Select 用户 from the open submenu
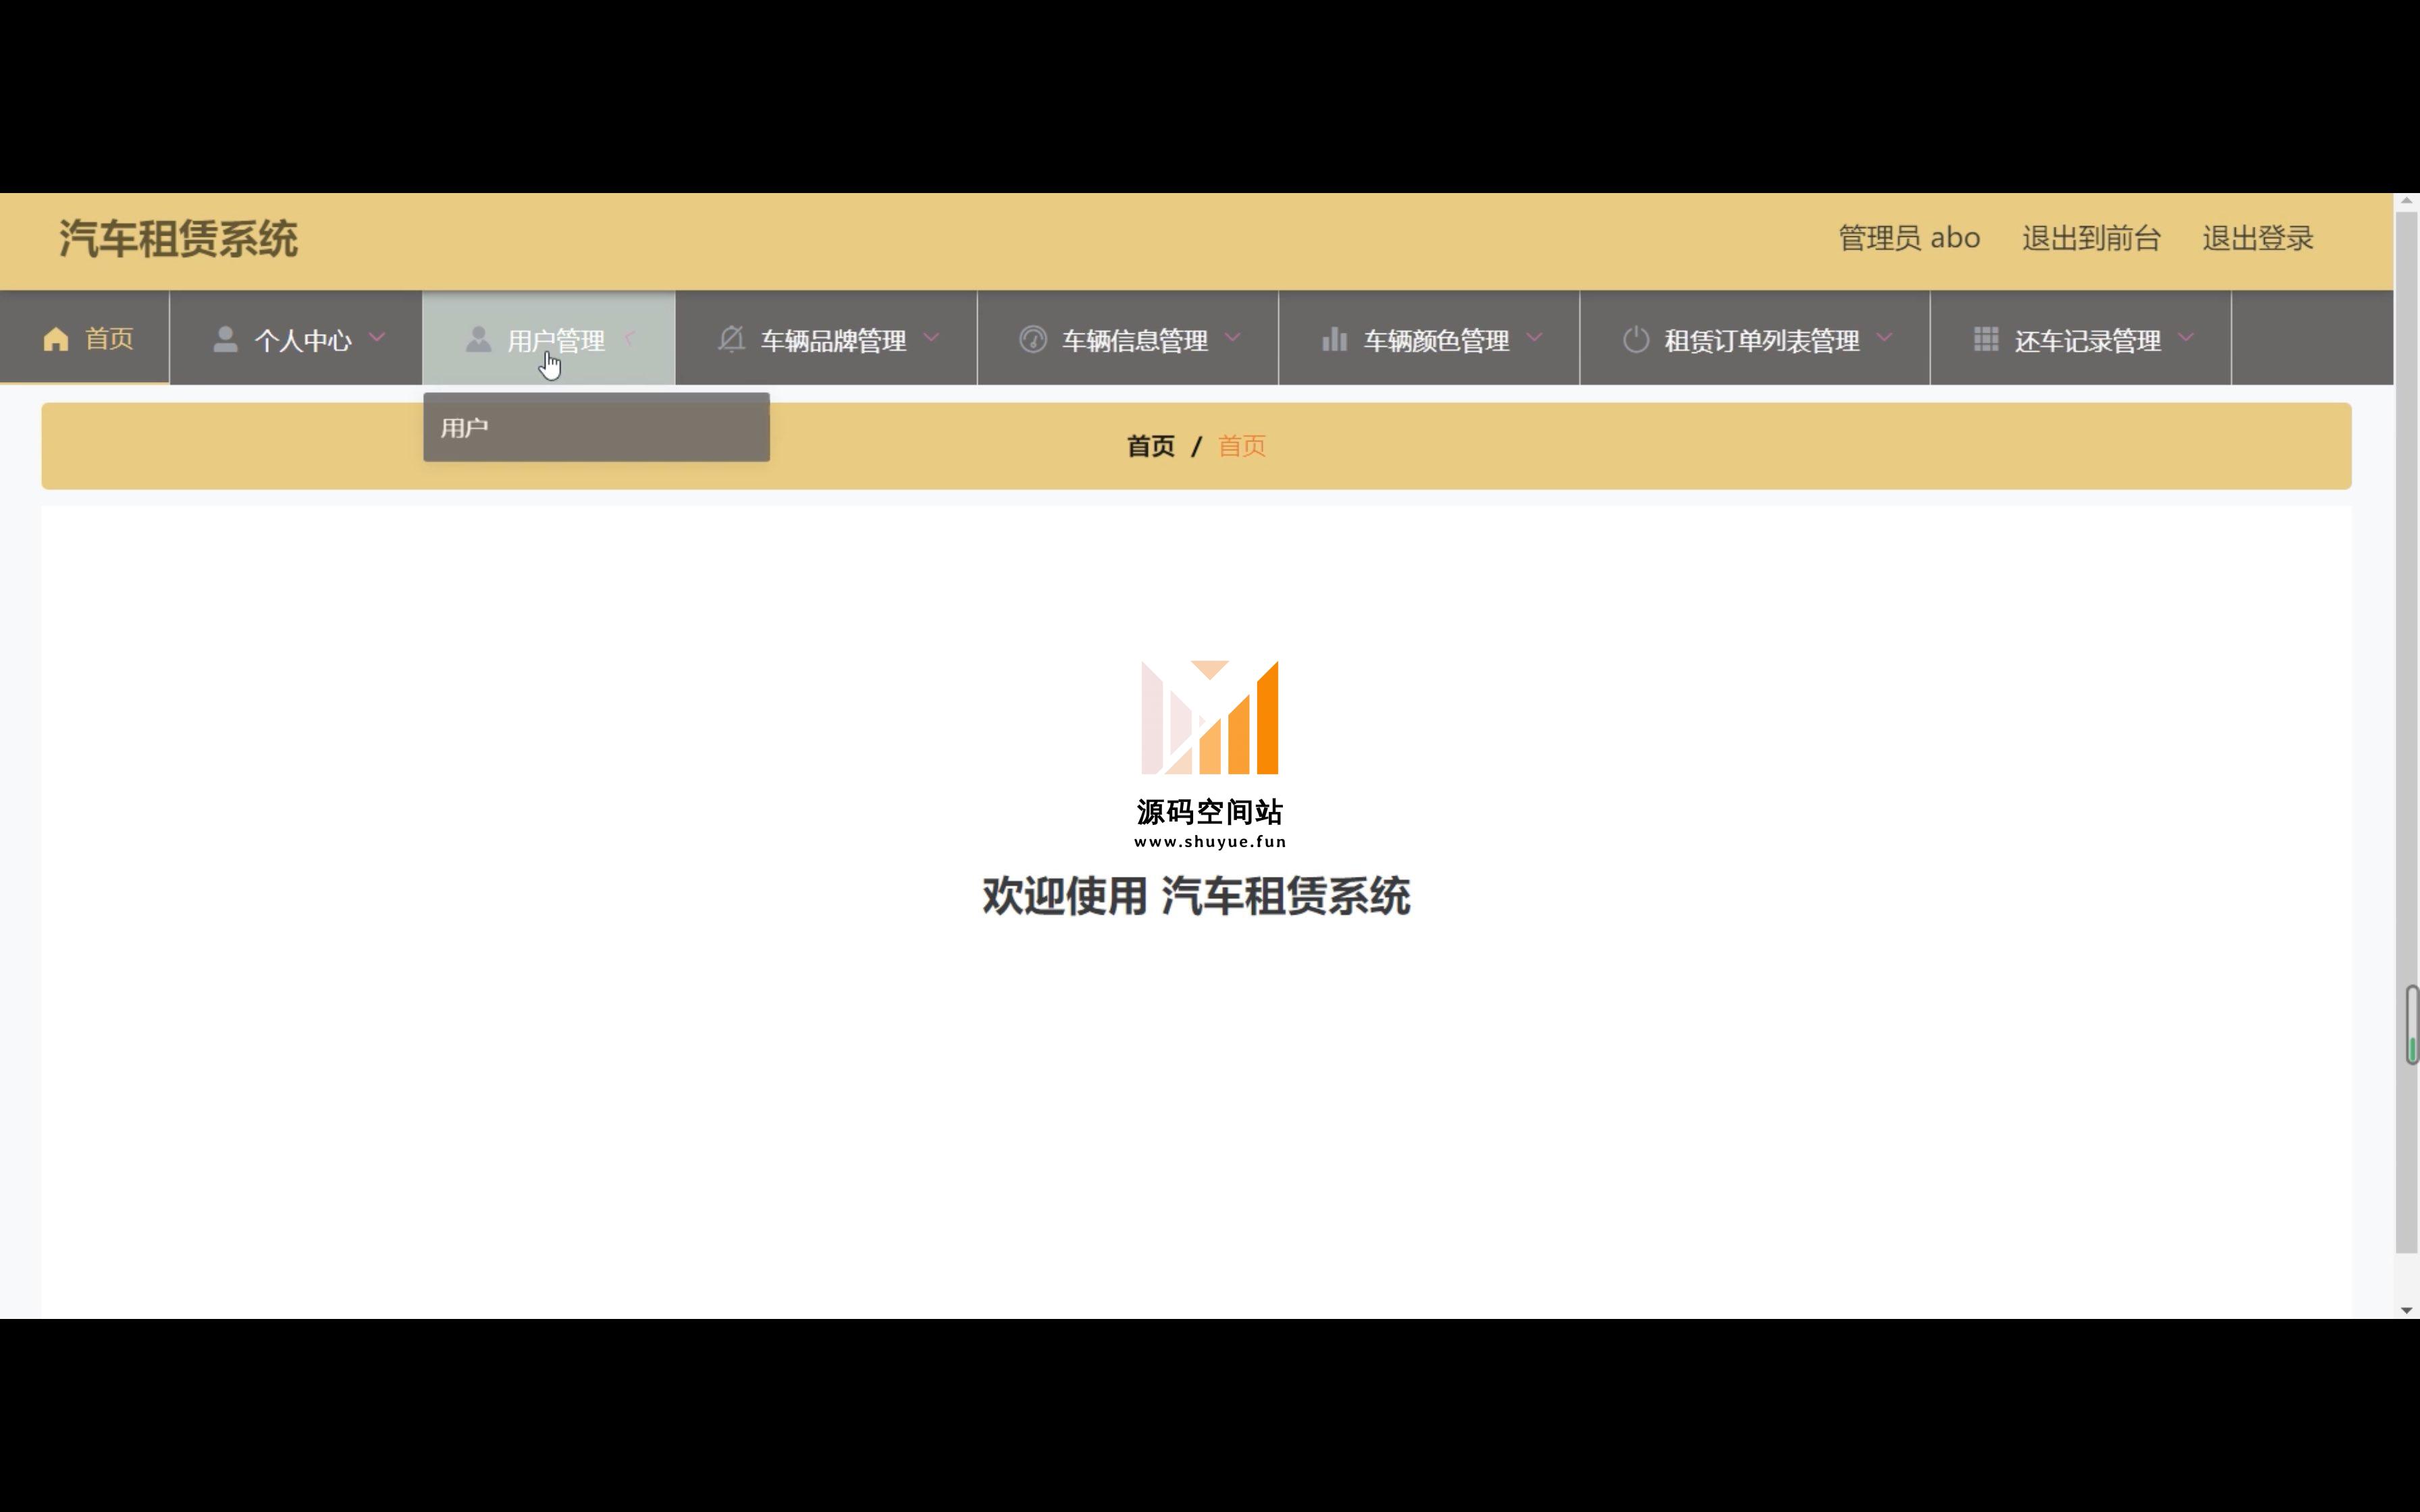This screenshot has width=2420, height=1512. 596,428
